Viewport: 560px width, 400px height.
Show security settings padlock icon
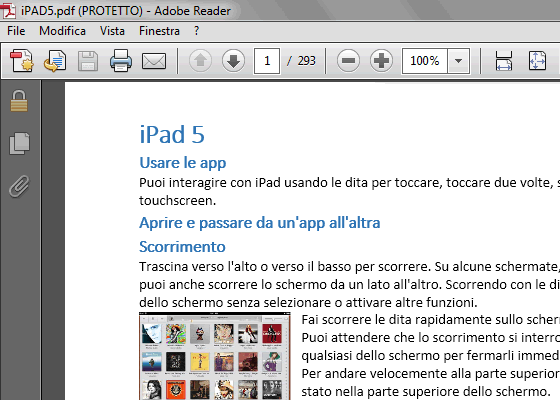[19, 101]
